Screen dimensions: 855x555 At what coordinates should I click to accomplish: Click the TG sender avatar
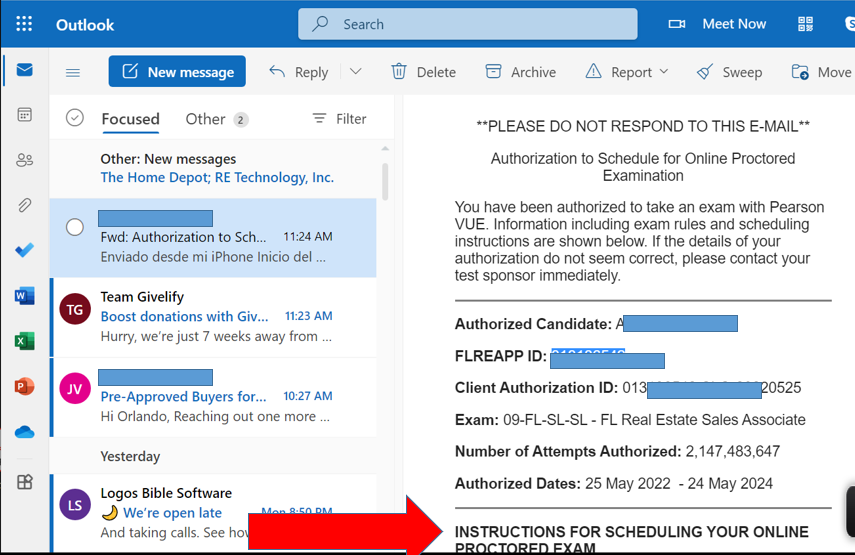75,309
